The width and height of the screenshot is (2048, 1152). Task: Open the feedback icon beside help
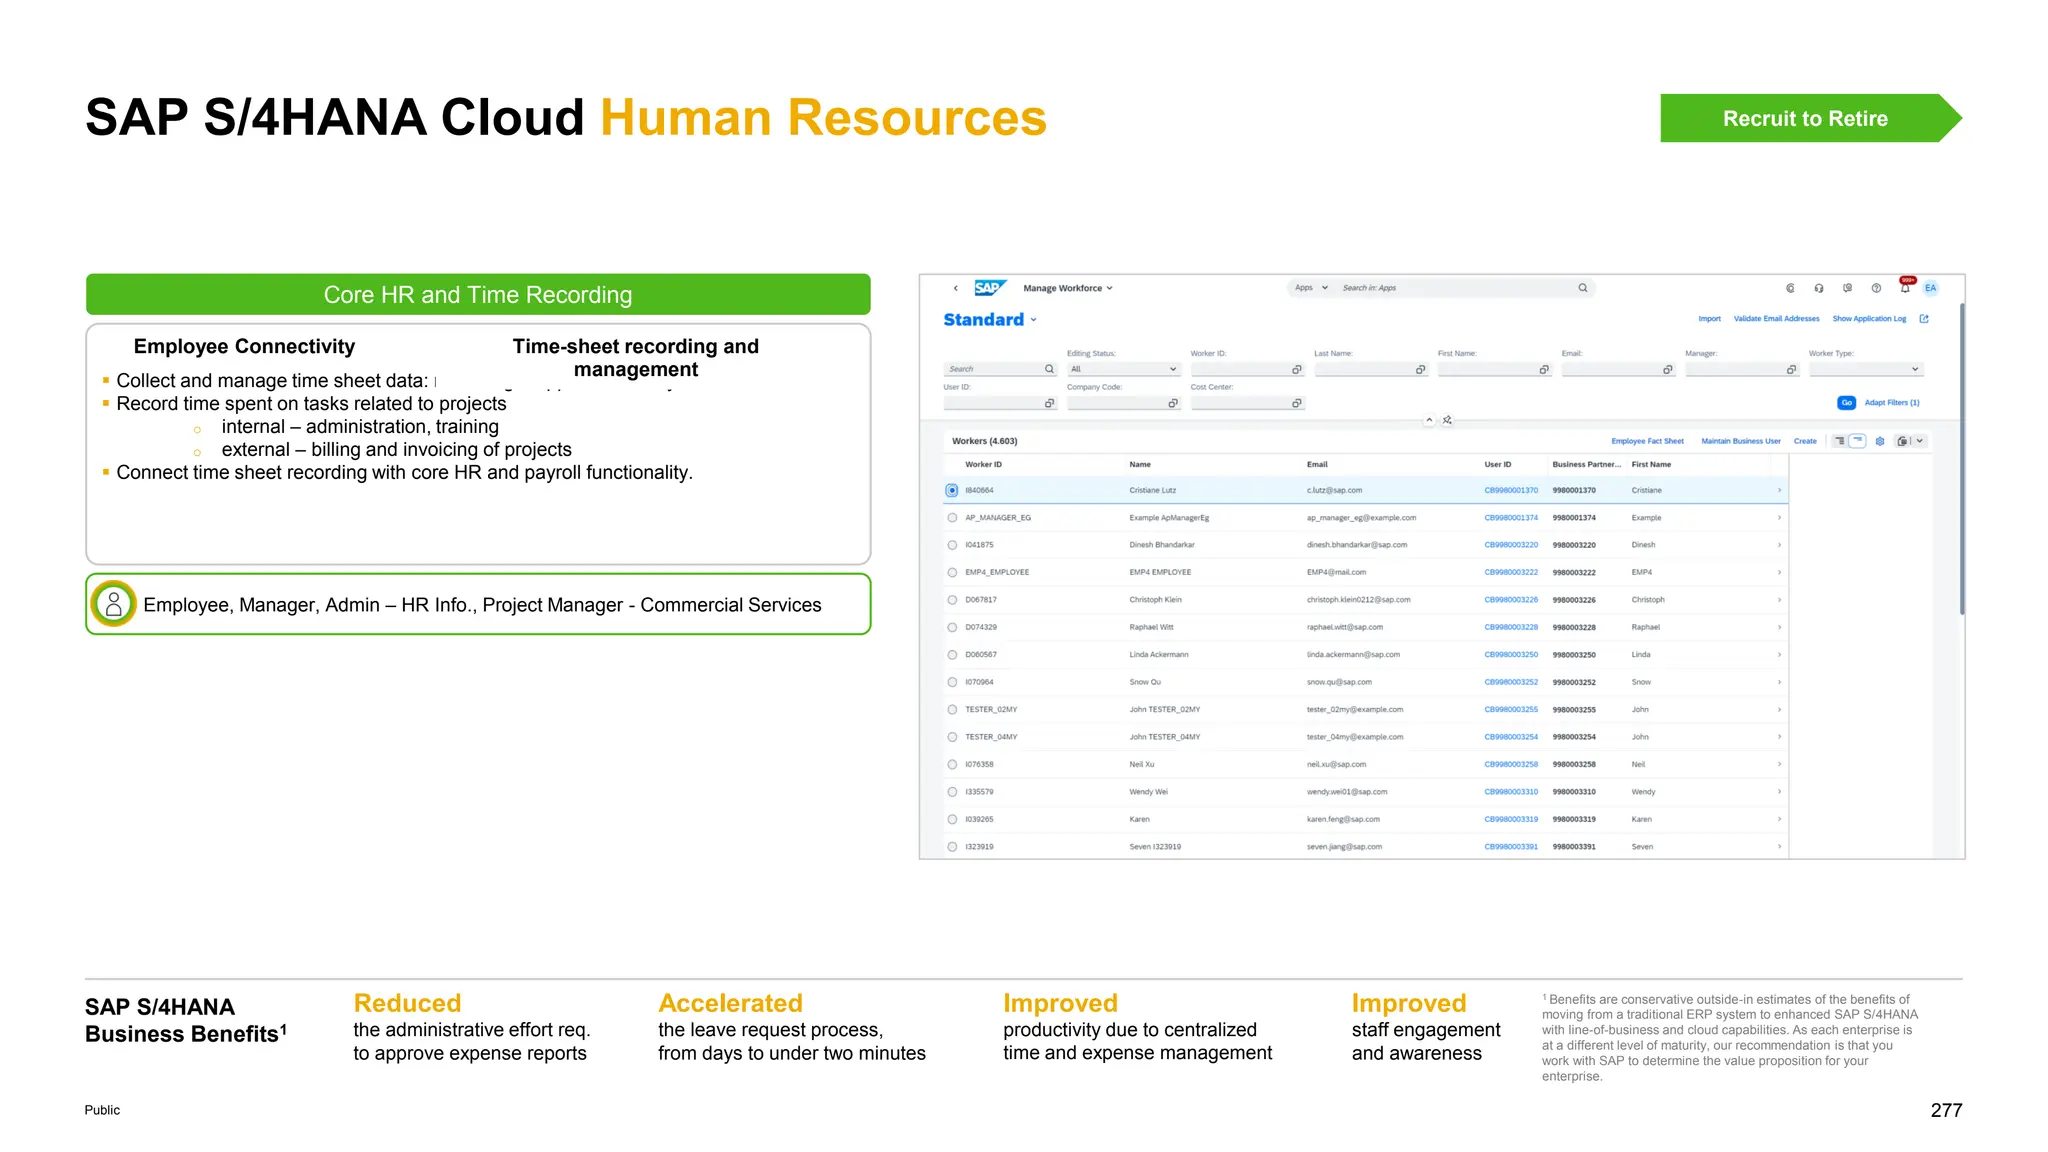tap(1848, 288)
